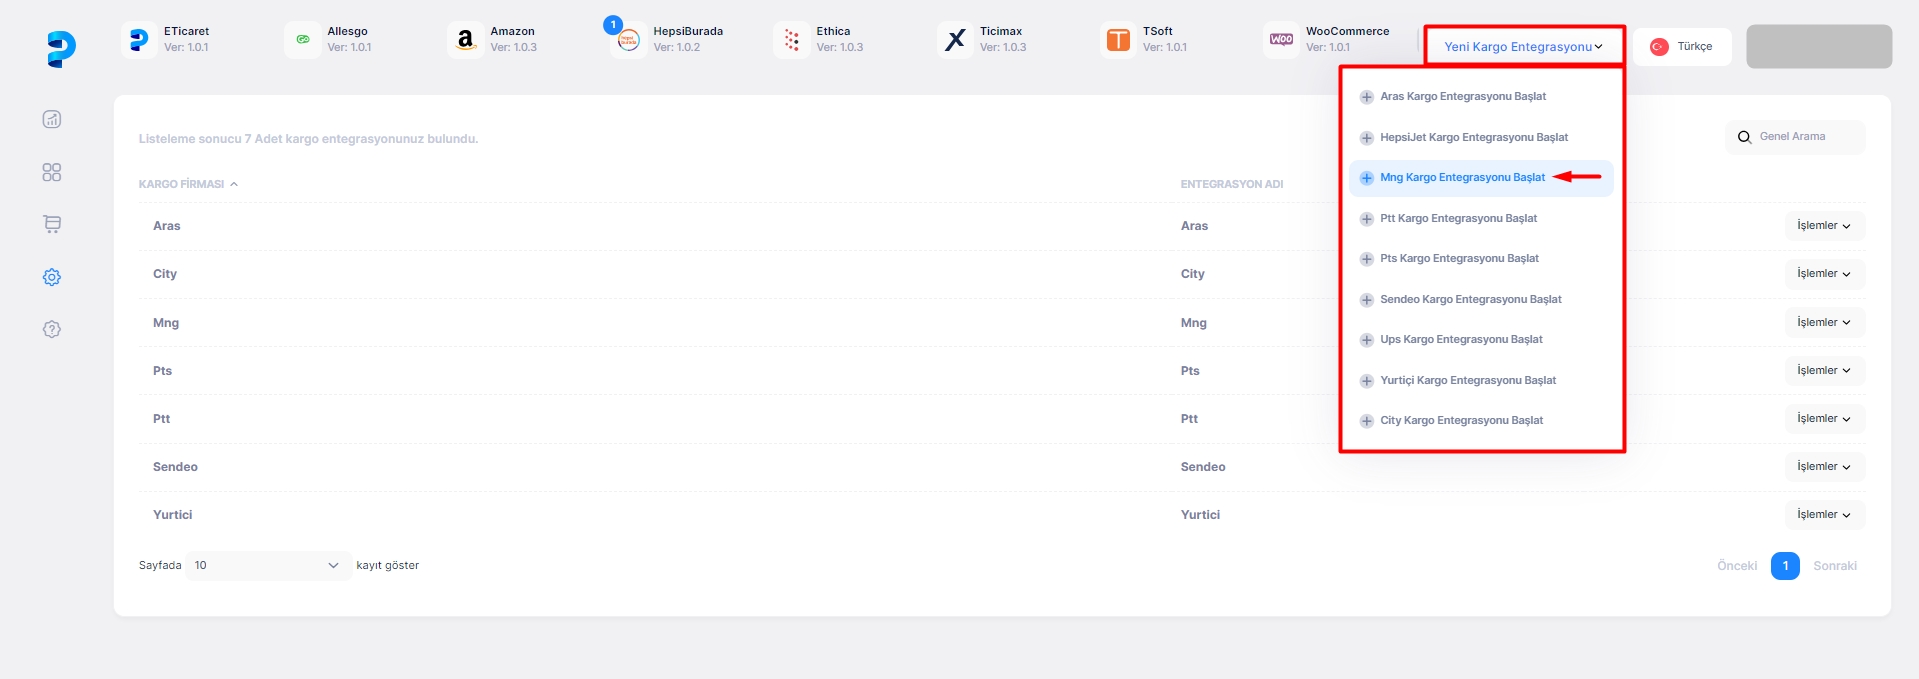Click the Amazon marketplace icon

465,40
